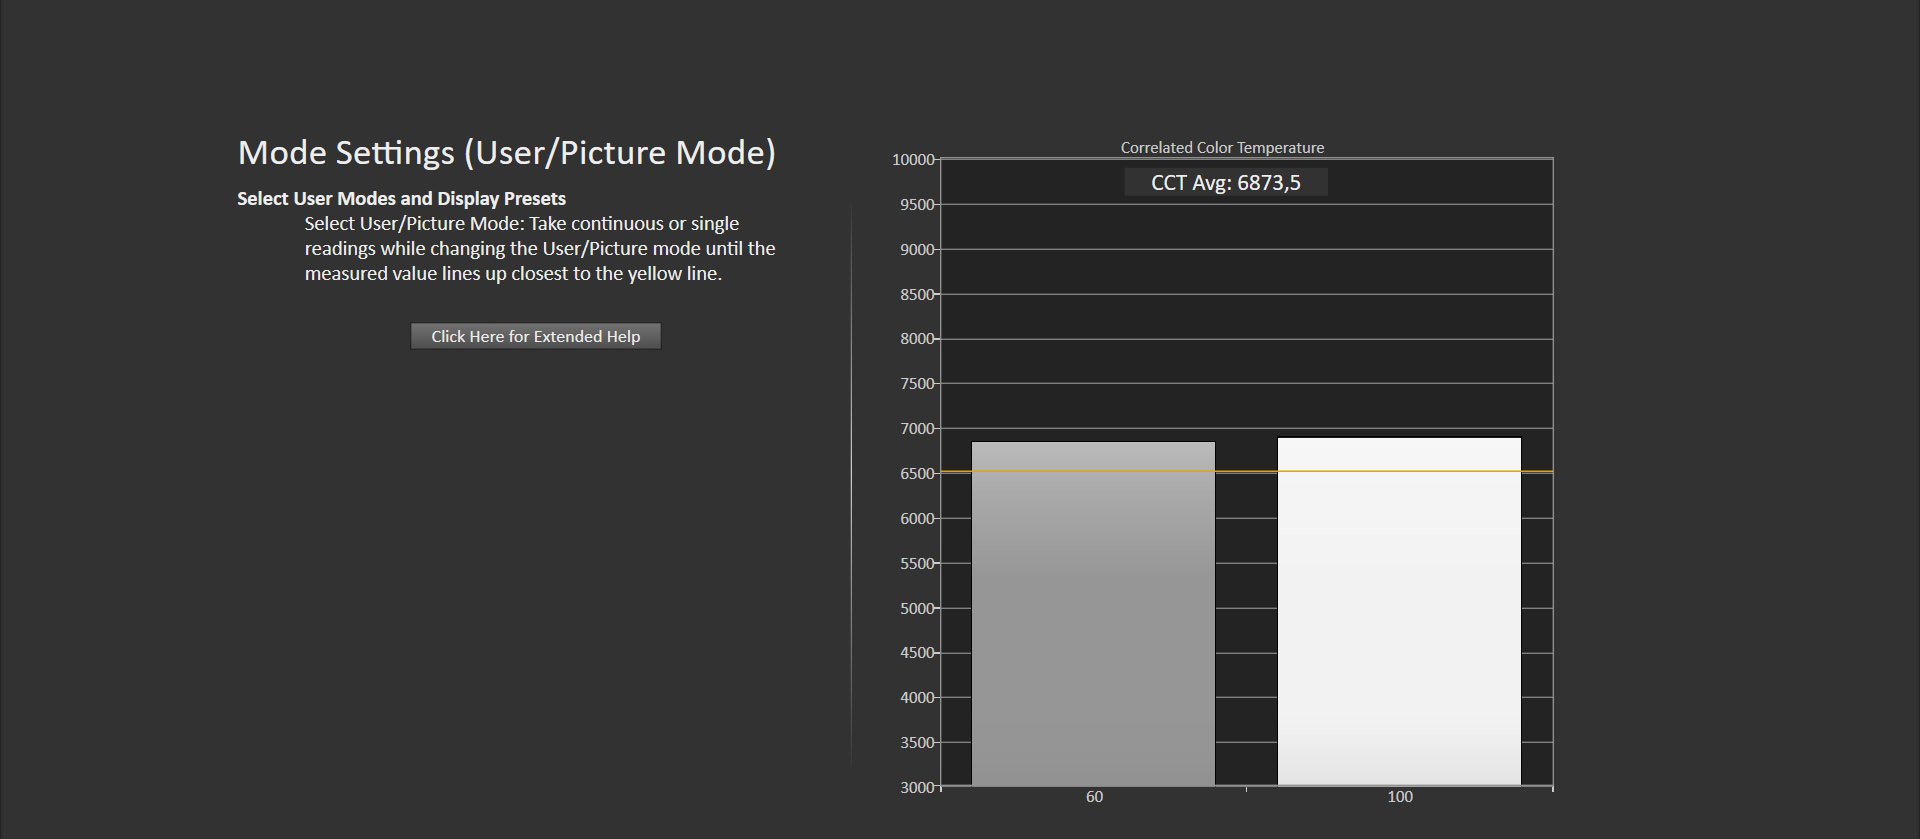Click the CCT Avg: 6873,5 readout

coord(1226,182)
